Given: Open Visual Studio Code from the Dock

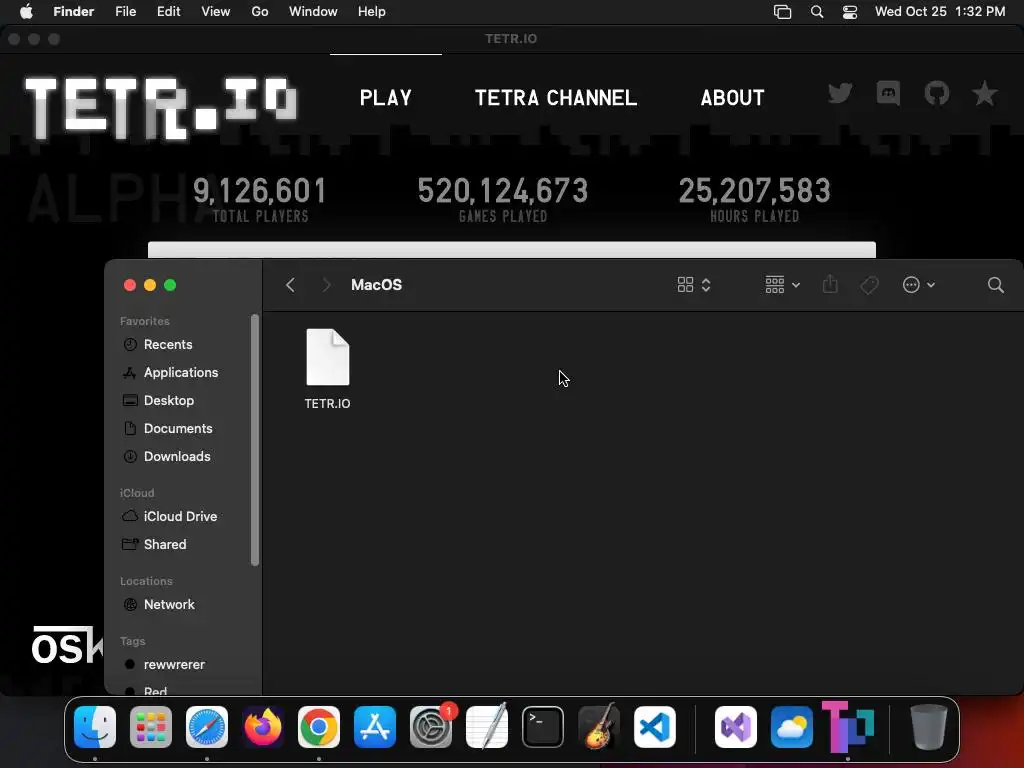Looking at the screenshot, I should click(655, 727).
